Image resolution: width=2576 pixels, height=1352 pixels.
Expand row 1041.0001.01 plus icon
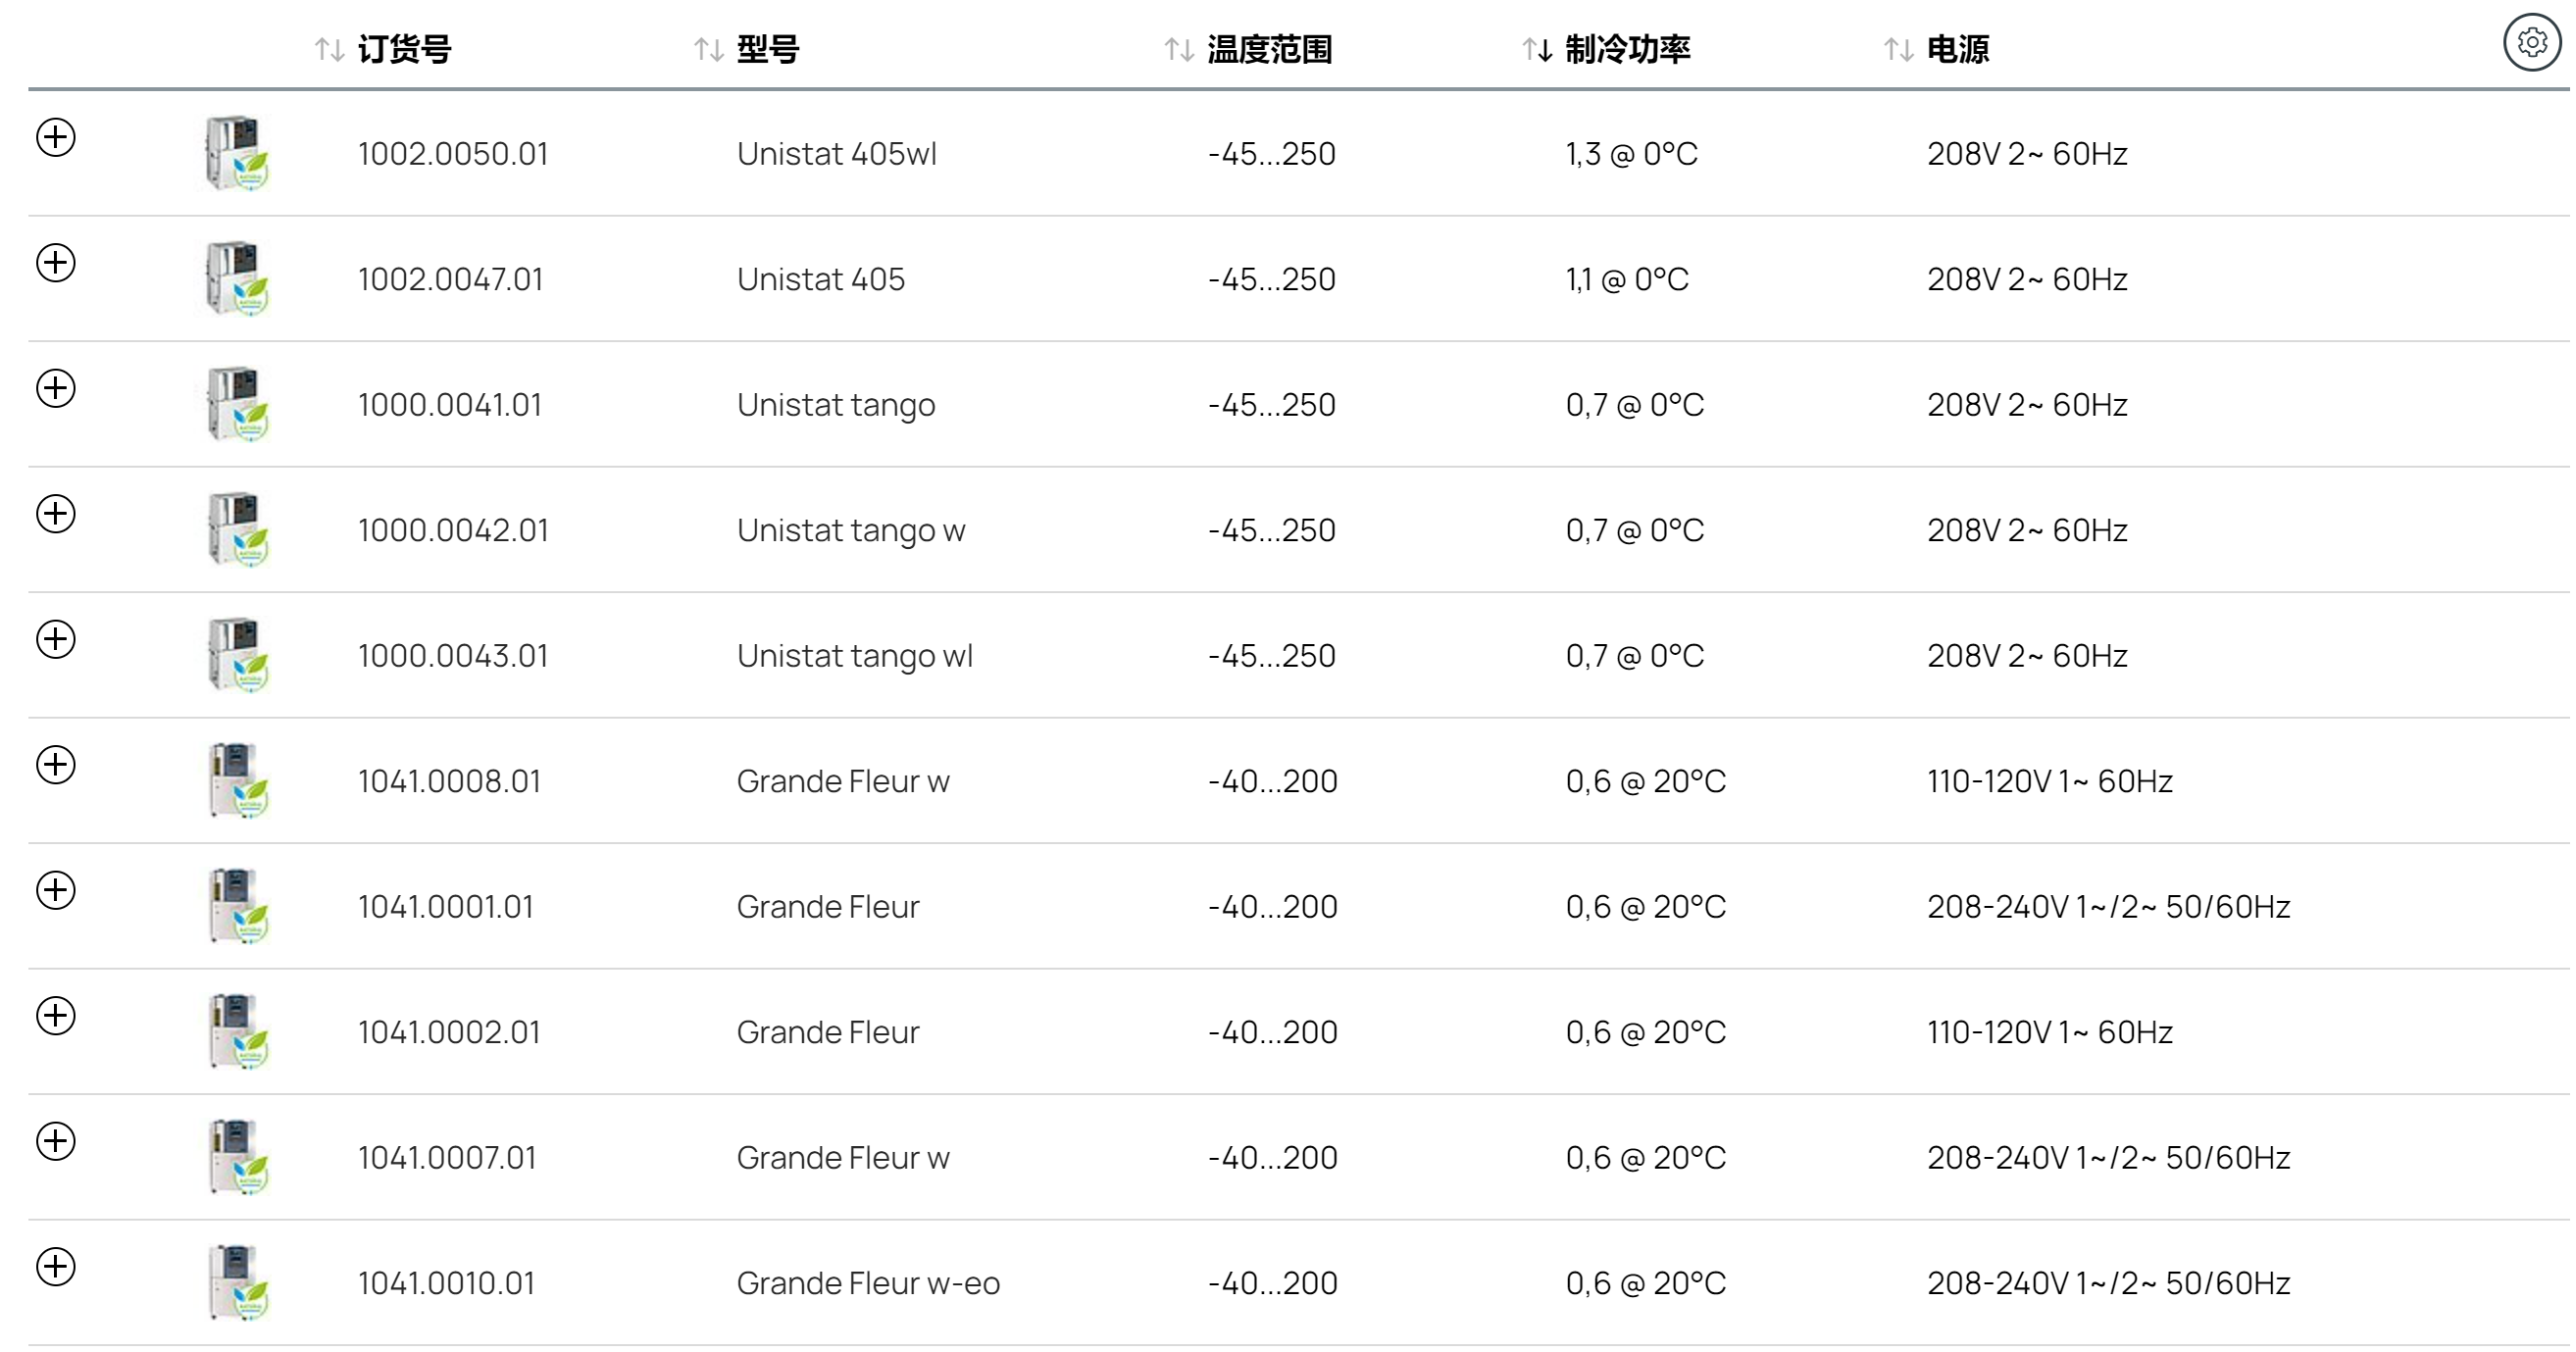[56, 890]
